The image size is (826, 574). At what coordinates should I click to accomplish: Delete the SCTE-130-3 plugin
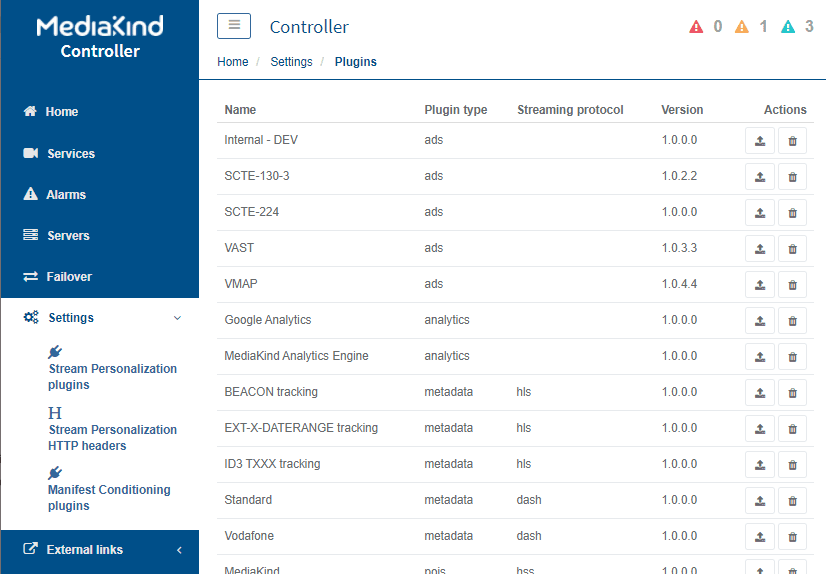point(792,176)
